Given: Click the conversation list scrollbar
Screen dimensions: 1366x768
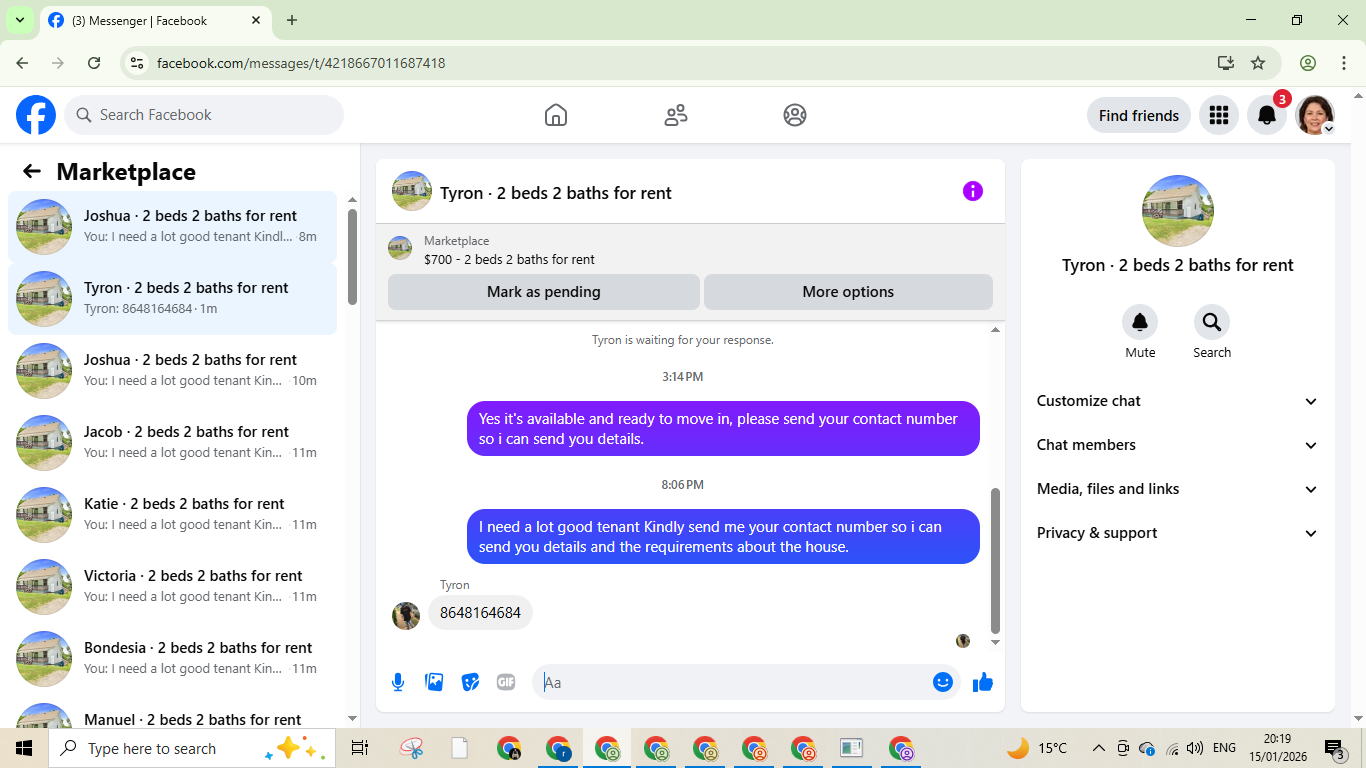Looking at the screenshot, I should 352,256.
